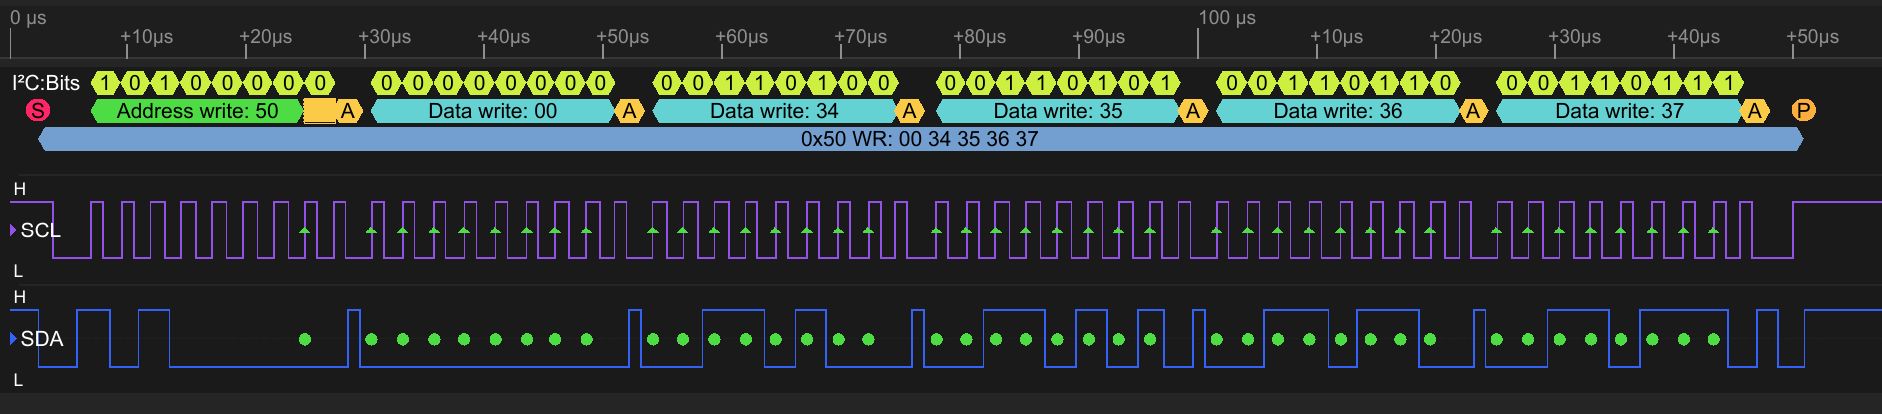1882x414 pixels.
Task: Click the L level label of the SDA channel
Action: click(18, 380)
